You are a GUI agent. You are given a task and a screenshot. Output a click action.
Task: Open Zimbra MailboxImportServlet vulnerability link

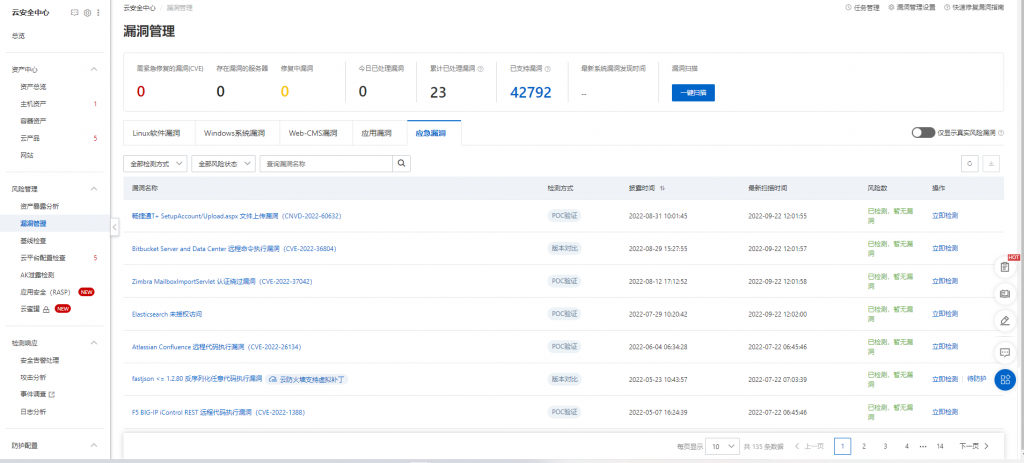coord(222,281)
